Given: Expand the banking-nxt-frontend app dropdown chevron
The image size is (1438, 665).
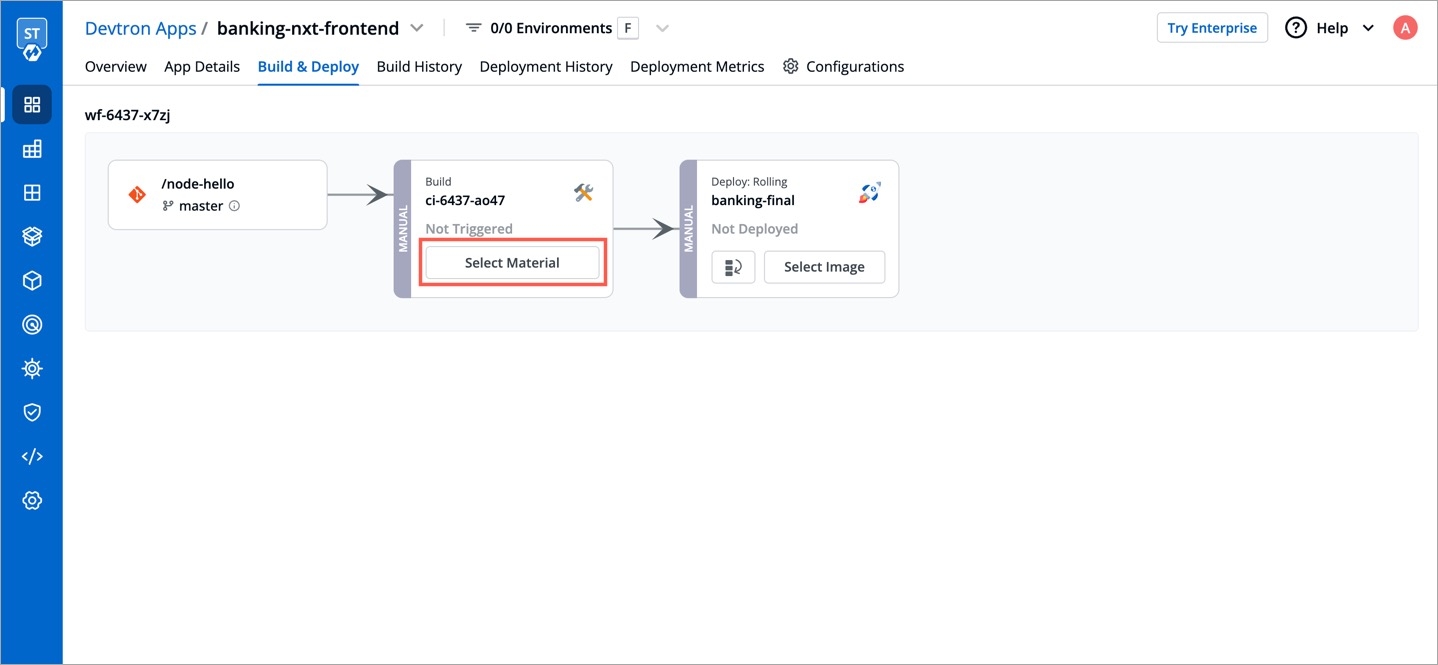Looking at the screenshot, I should pyautogui.click(x=417, y=28).
